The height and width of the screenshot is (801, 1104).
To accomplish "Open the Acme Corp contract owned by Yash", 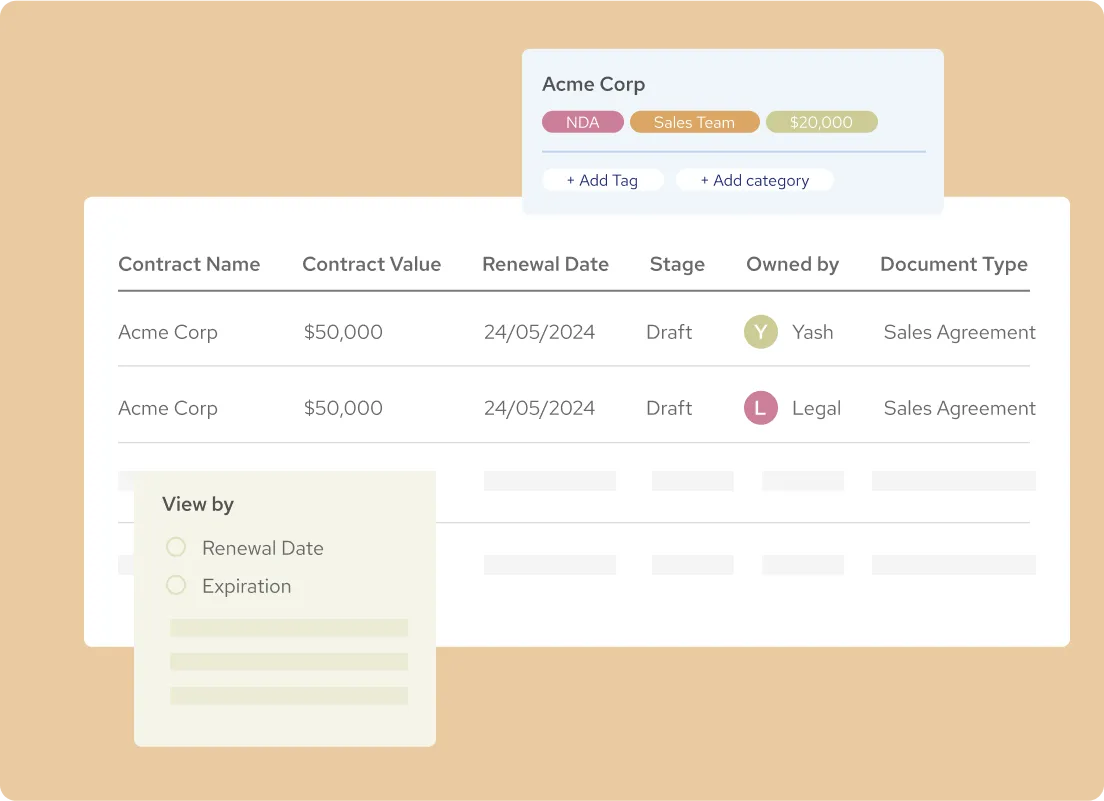I will pos(168,332).
